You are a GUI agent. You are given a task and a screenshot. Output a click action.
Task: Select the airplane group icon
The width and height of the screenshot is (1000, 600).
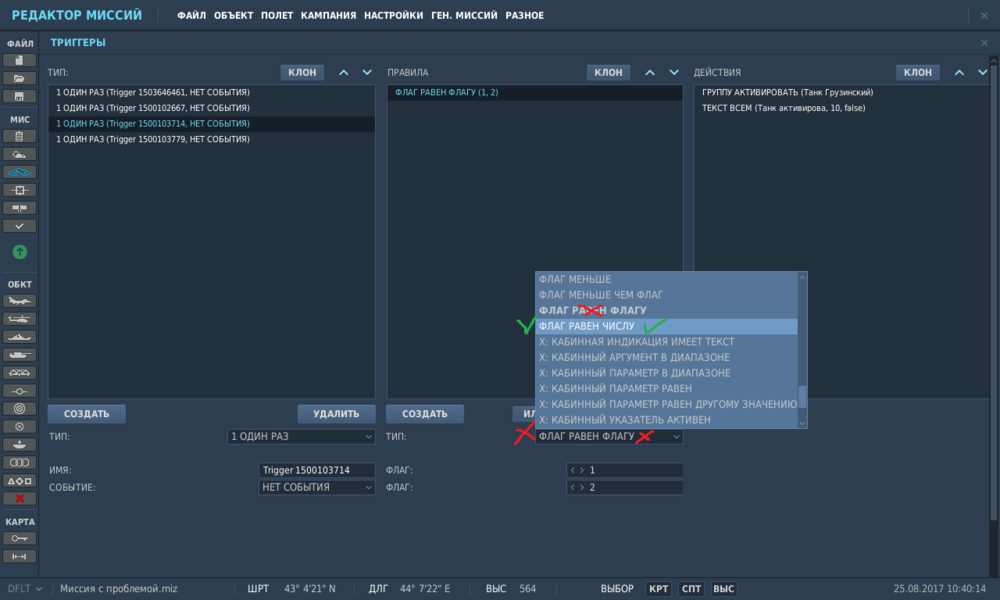19,301
